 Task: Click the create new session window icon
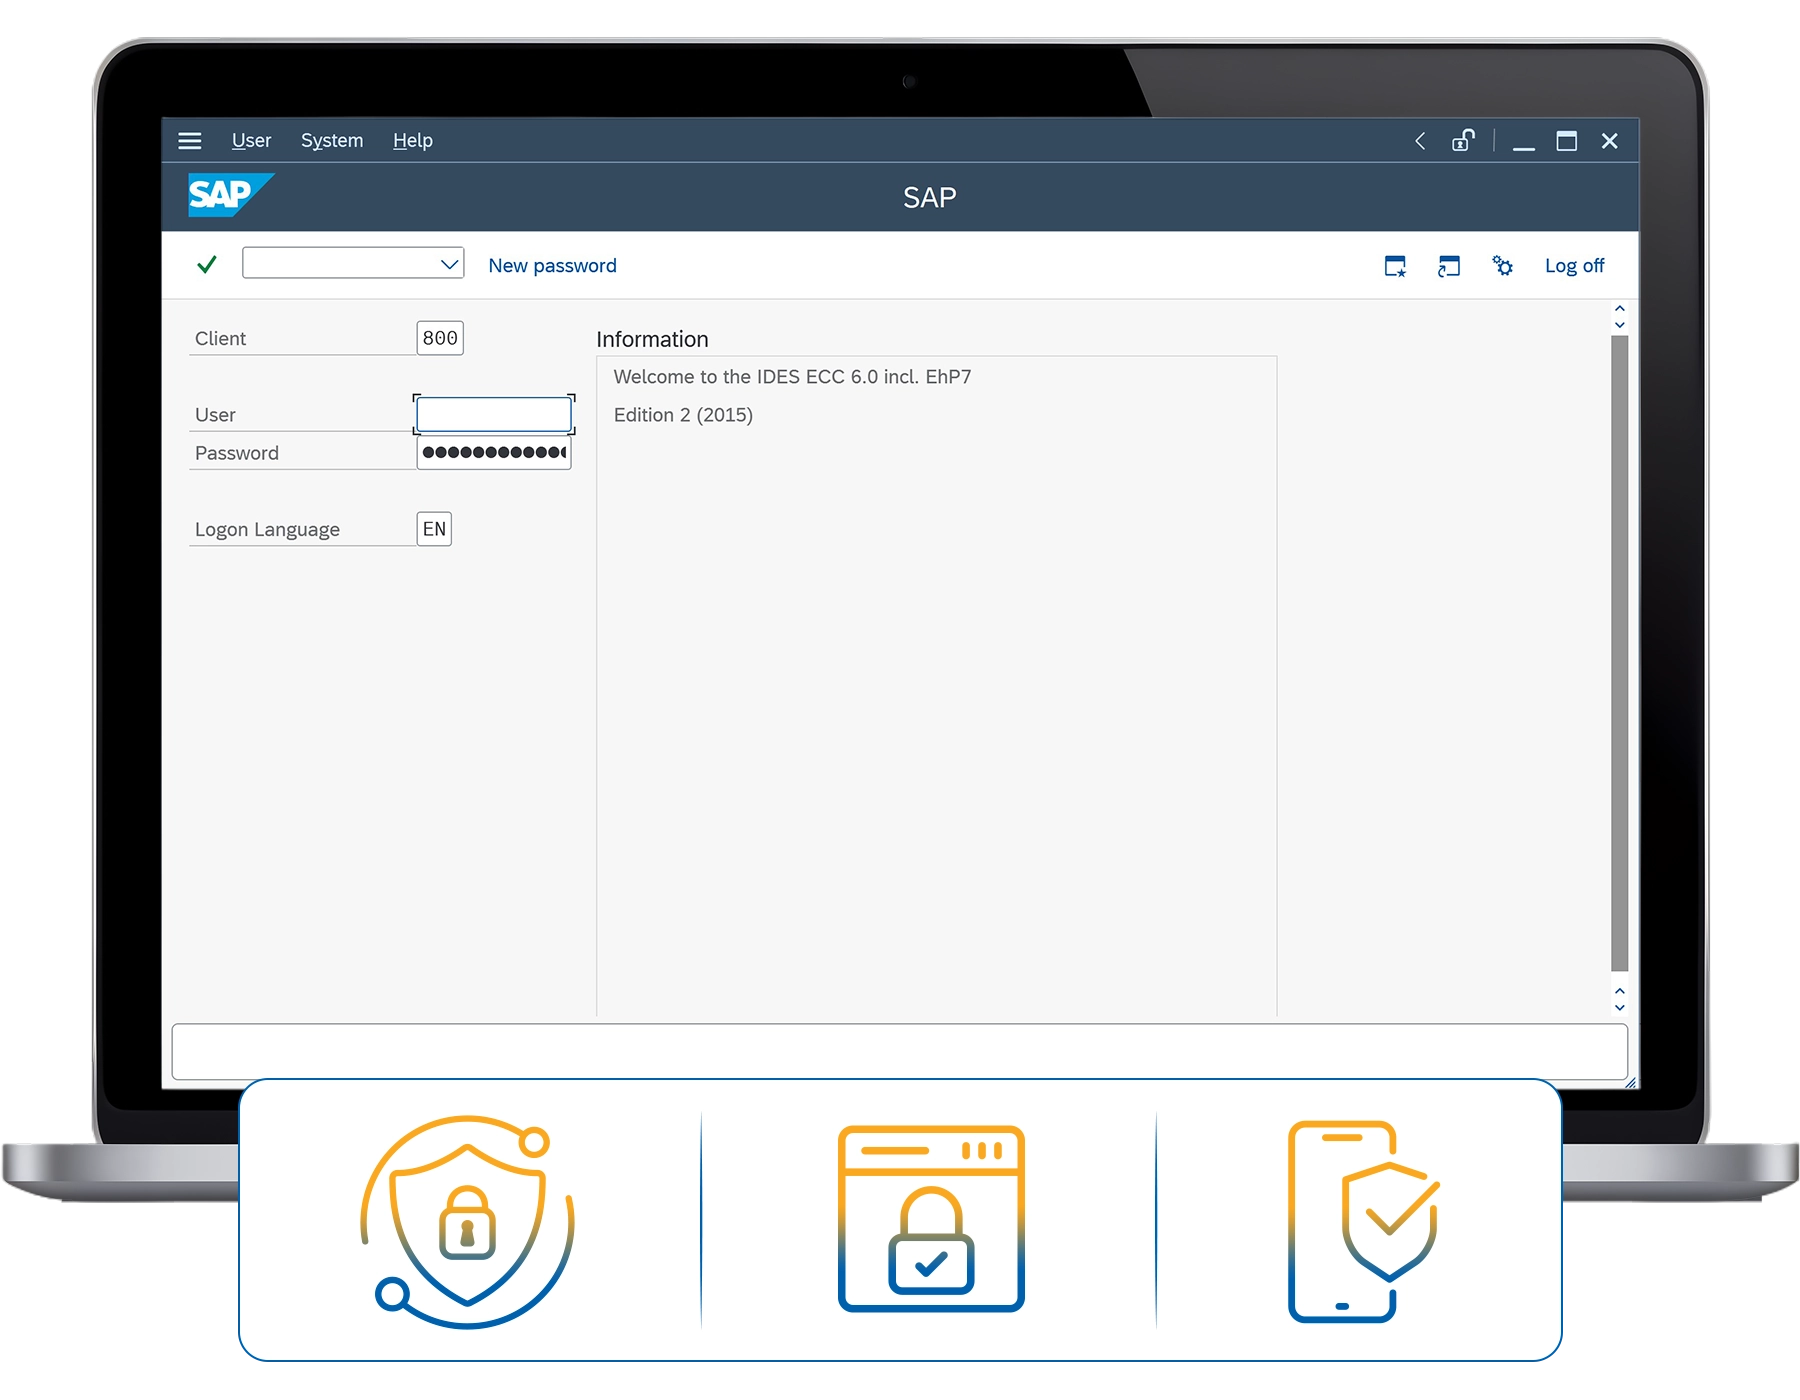point(1395,266)
